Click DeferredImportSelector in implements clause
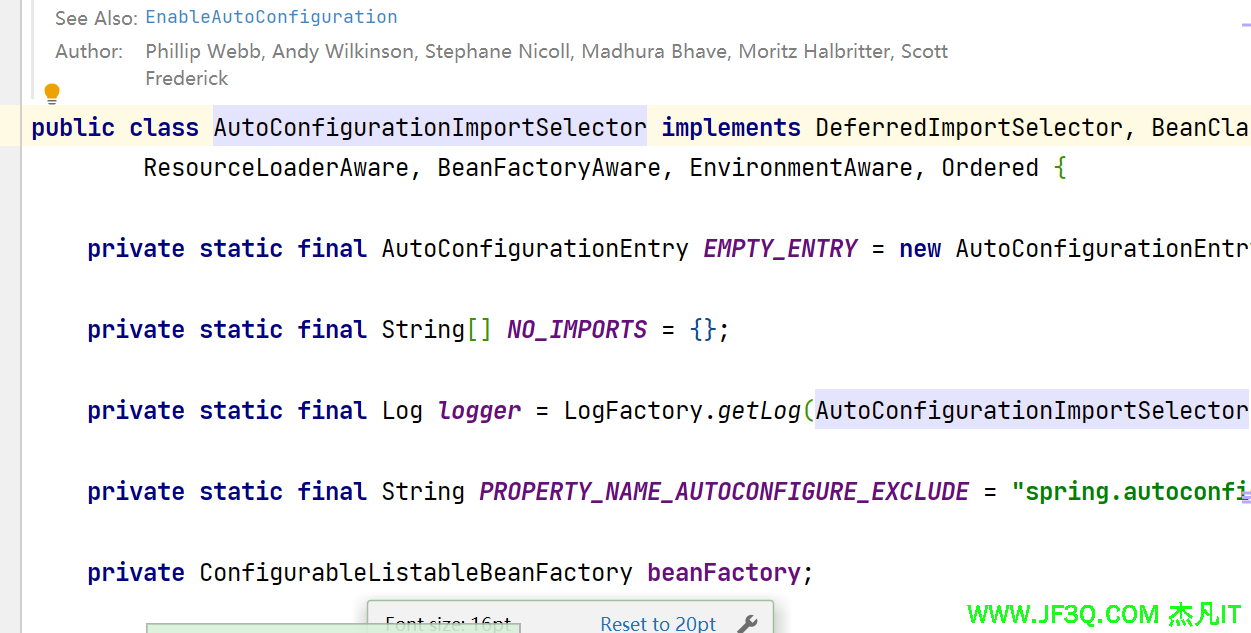Screen dimensions: 1251x633 click(x=969, y=128)
